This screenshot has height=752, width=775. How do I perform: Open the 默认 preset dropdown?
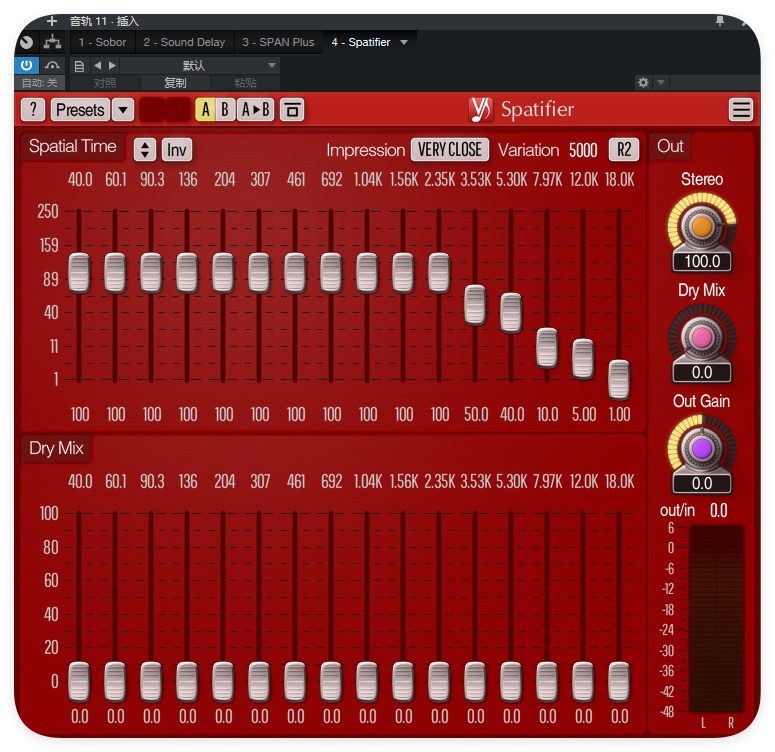point(200,65)
